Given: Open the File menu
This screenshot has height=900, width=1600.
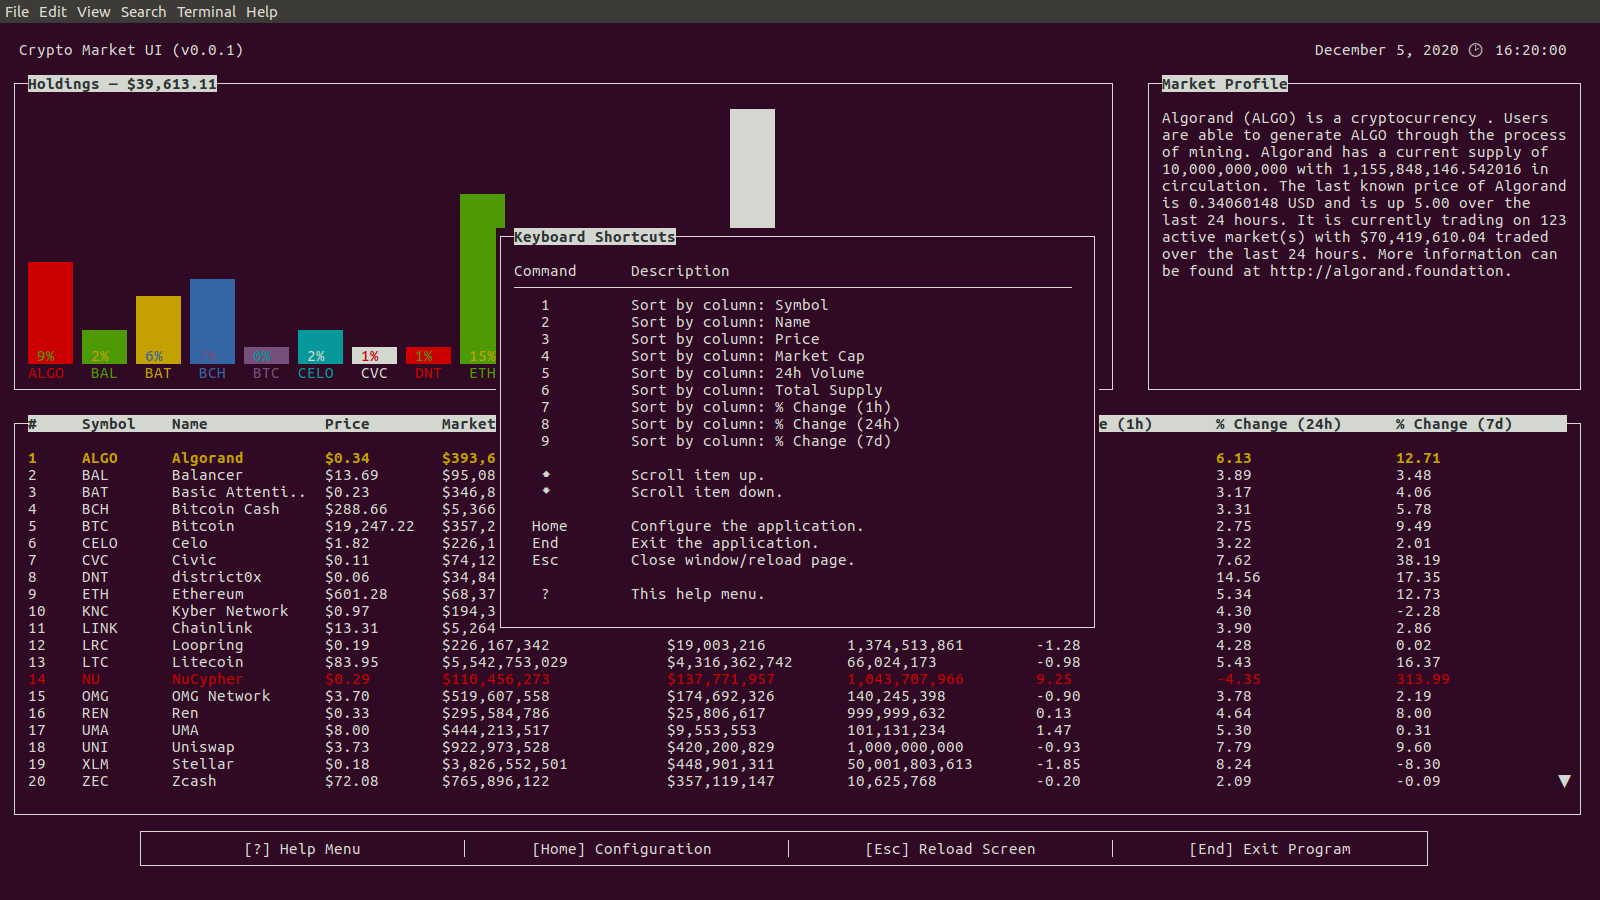Looking at the screenshot, I should [17, 12].
